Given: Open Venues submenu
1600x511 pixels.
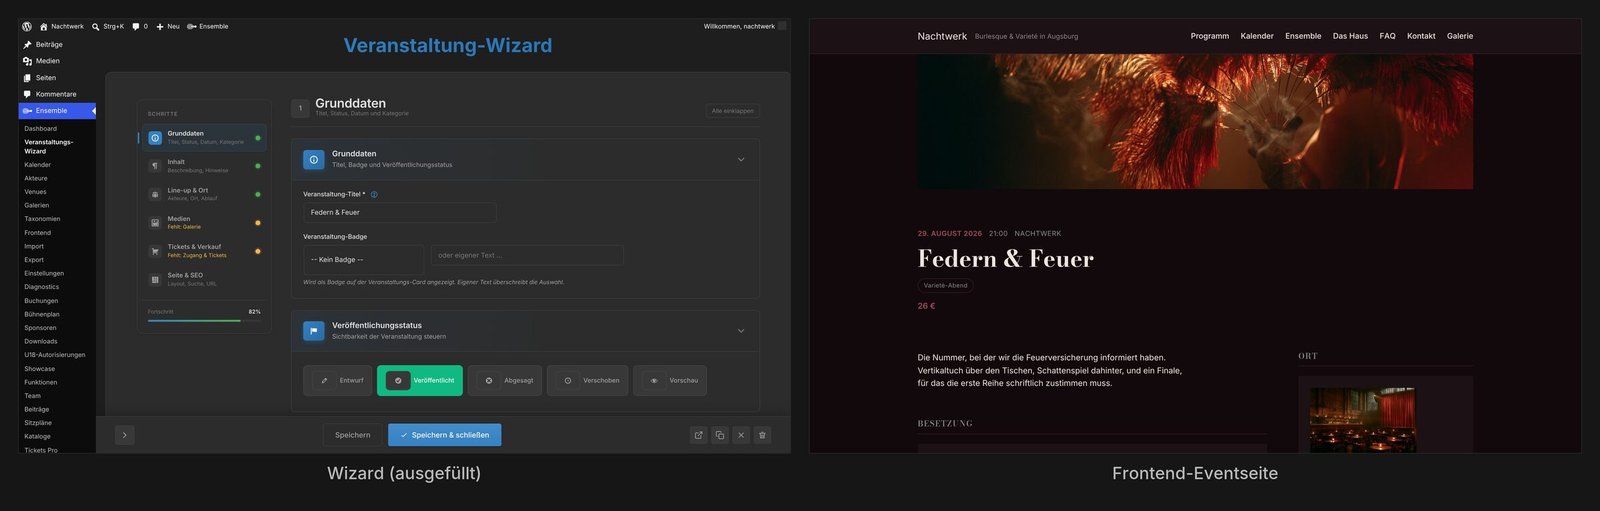Looking at the screenshot, I should [36, 192].
